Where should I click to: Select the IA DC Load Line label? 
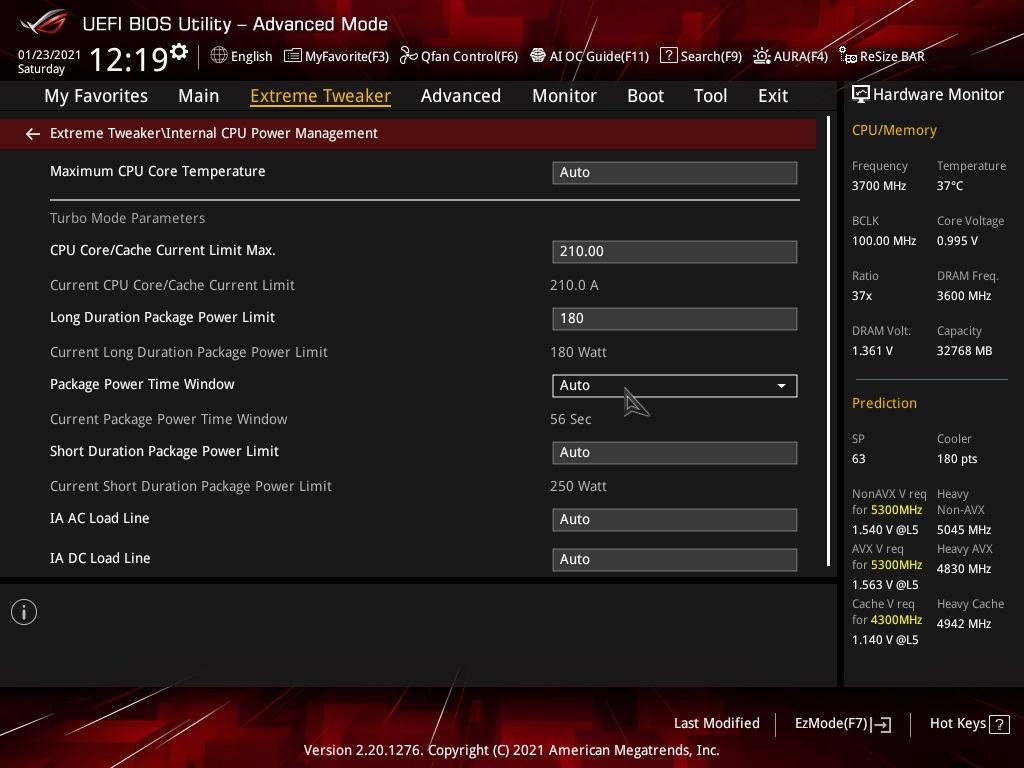click(x=100, y=558)
